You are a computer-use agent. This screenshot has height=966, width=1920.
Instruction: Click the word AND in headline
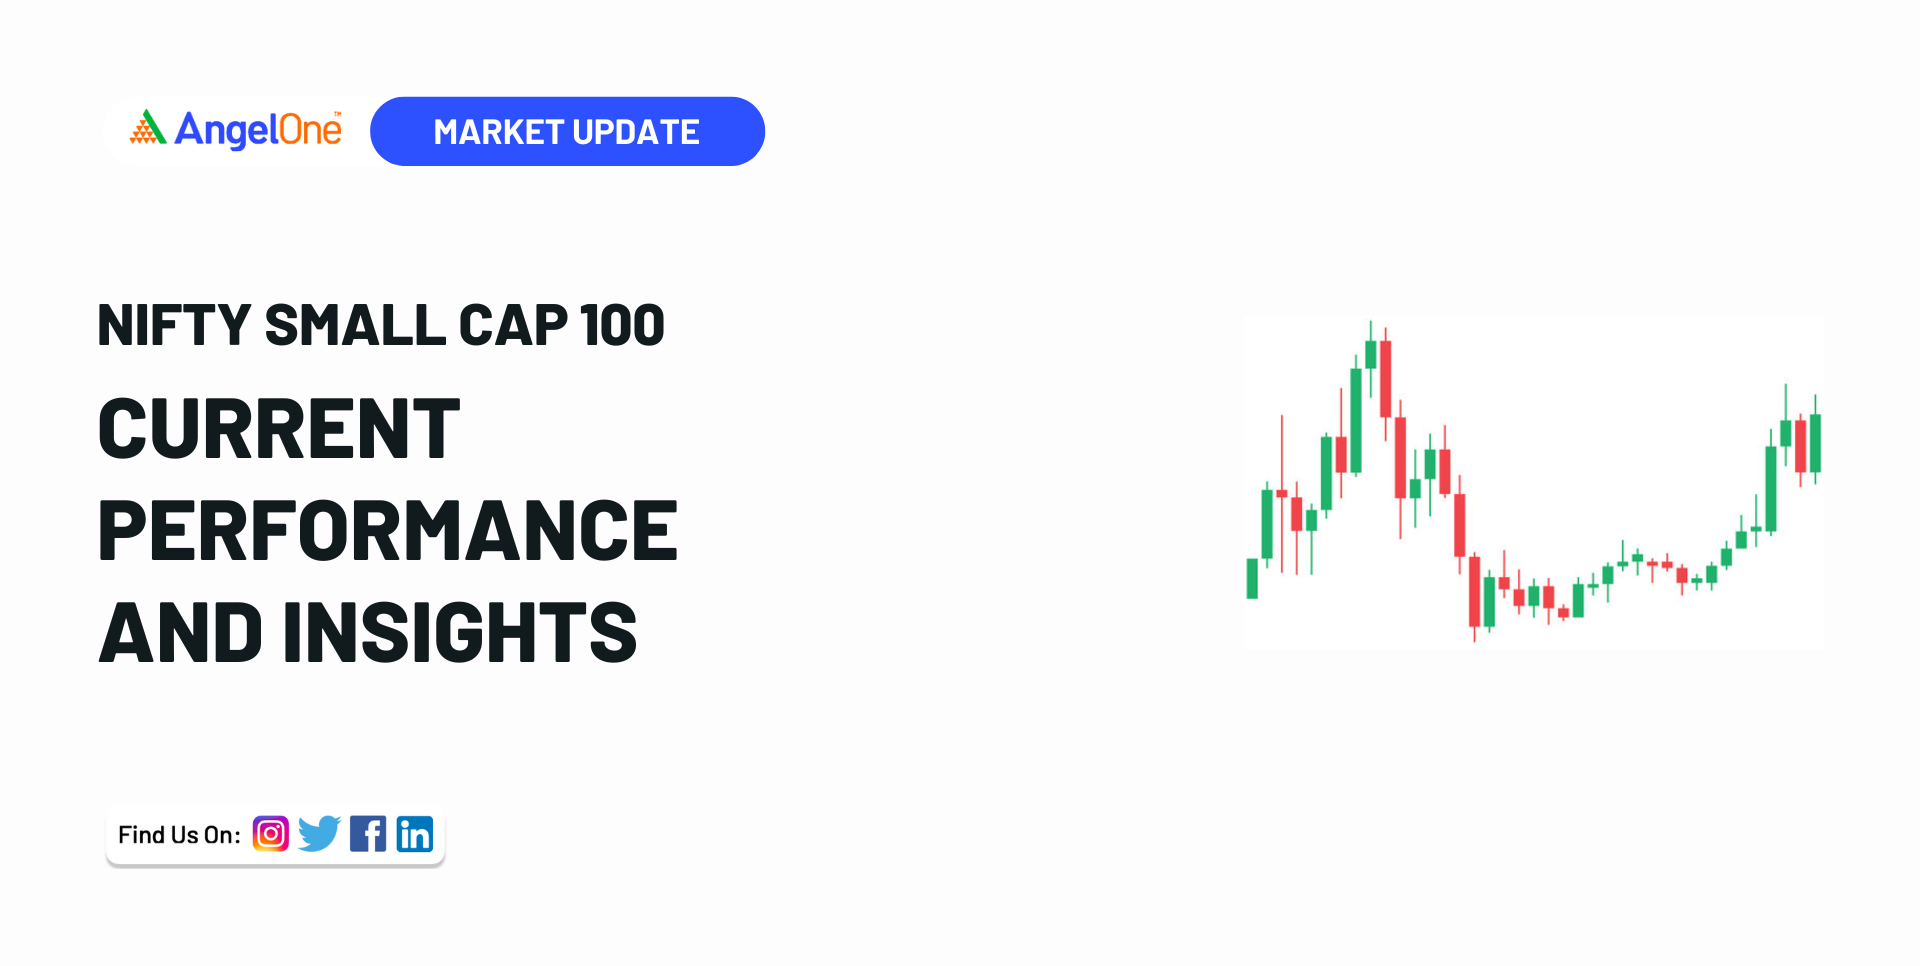pyautogui.click(x=181, y=633)
